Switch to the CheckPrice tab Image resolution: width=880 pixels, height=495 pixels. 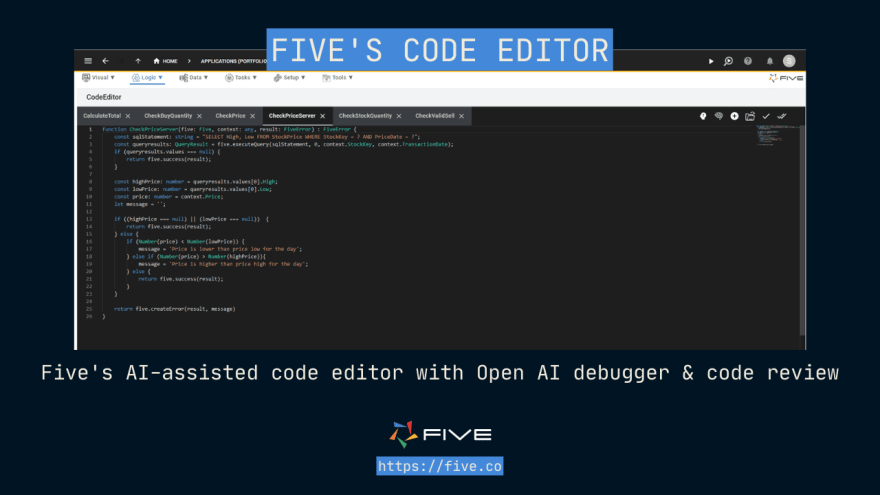point(230,116)
